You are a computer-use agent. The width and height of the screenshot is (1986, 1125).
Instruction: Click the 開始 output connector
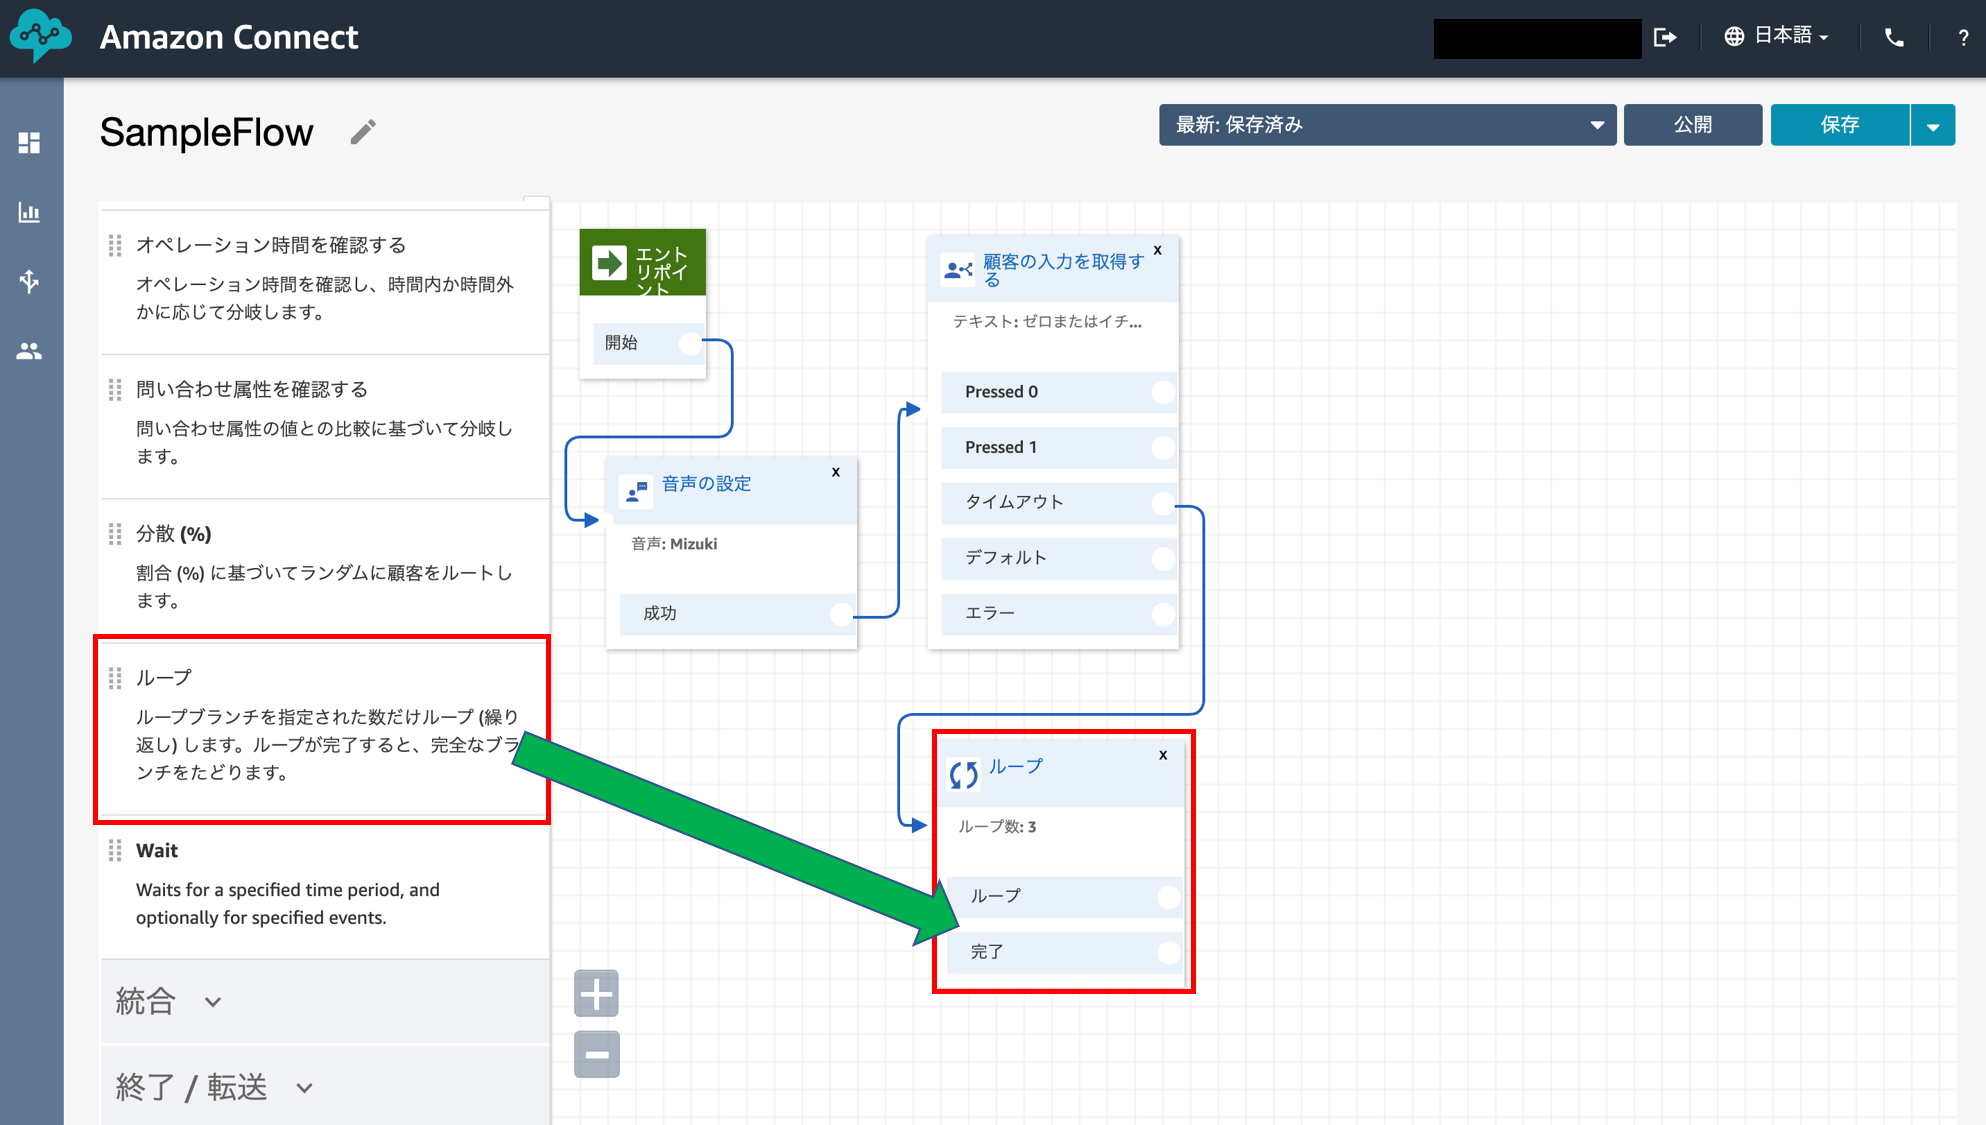(x=690, y=343)
